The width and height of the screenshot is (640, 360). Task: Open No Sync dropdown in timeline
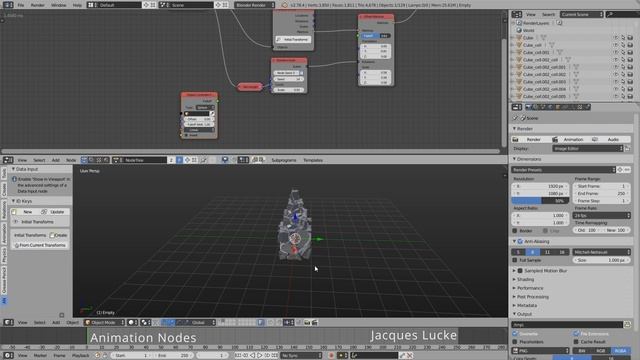point(301,356)
